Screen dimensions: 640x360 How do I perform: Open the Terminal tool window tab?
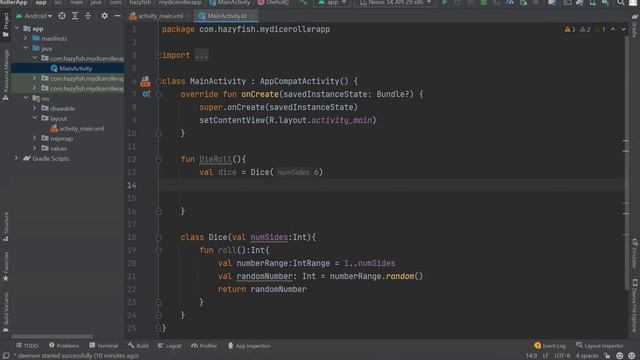pos(103,346)
